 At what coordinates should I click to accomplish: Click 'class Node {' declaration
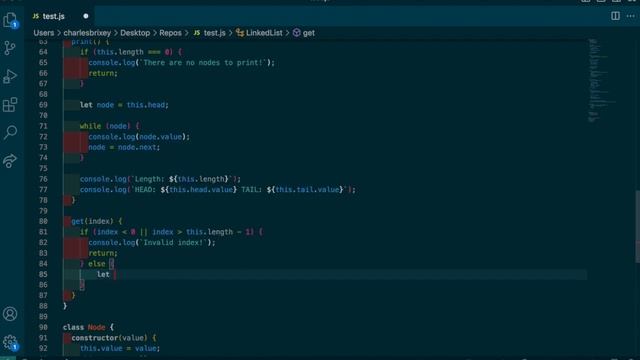coord(89,327)
